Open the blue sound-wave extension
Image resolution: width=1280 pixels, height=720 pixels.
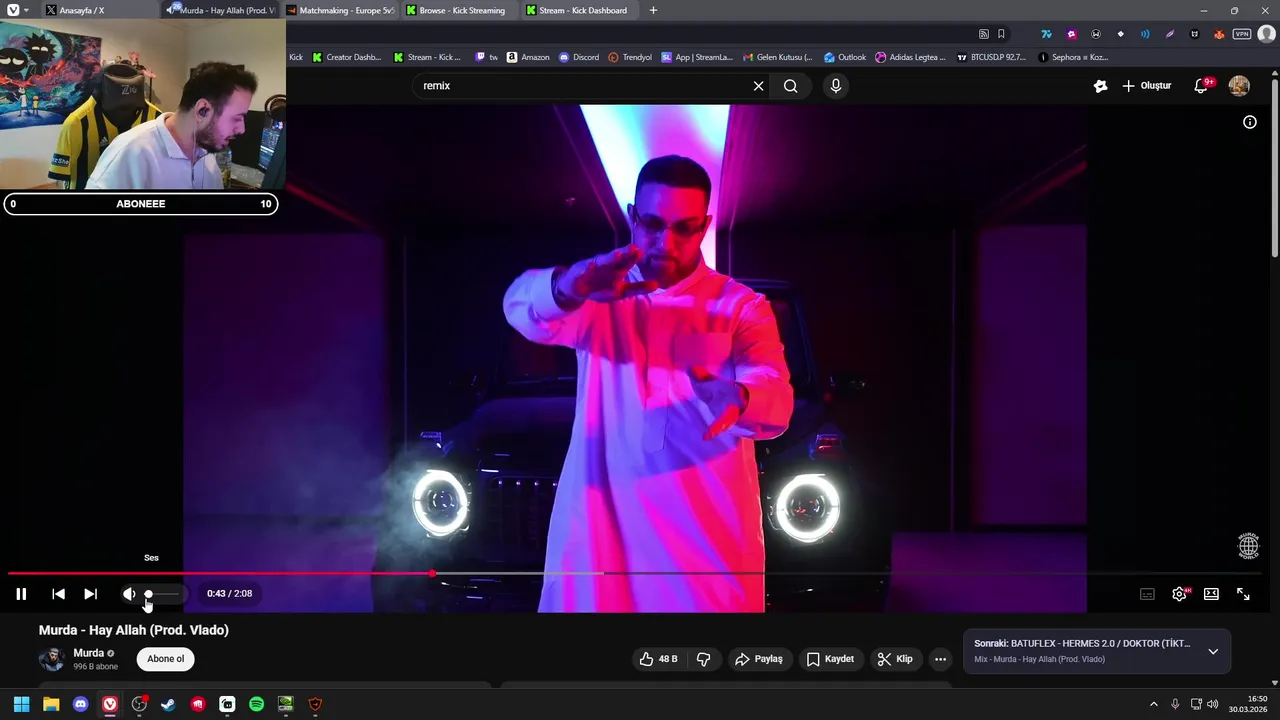pos(1145,34)
